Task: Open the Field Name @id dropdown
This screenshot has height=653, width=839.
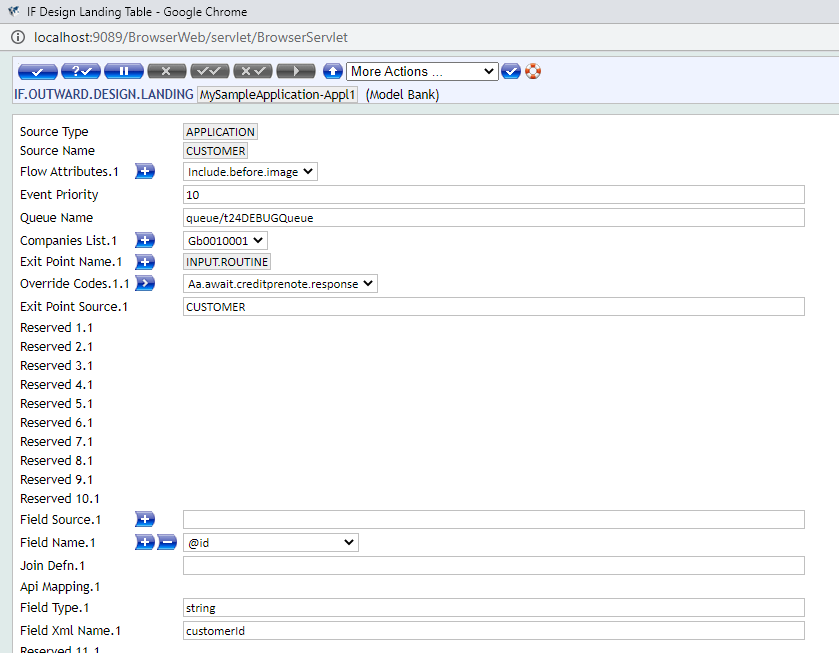Action: pyautogui.click(x=270, y=543)
